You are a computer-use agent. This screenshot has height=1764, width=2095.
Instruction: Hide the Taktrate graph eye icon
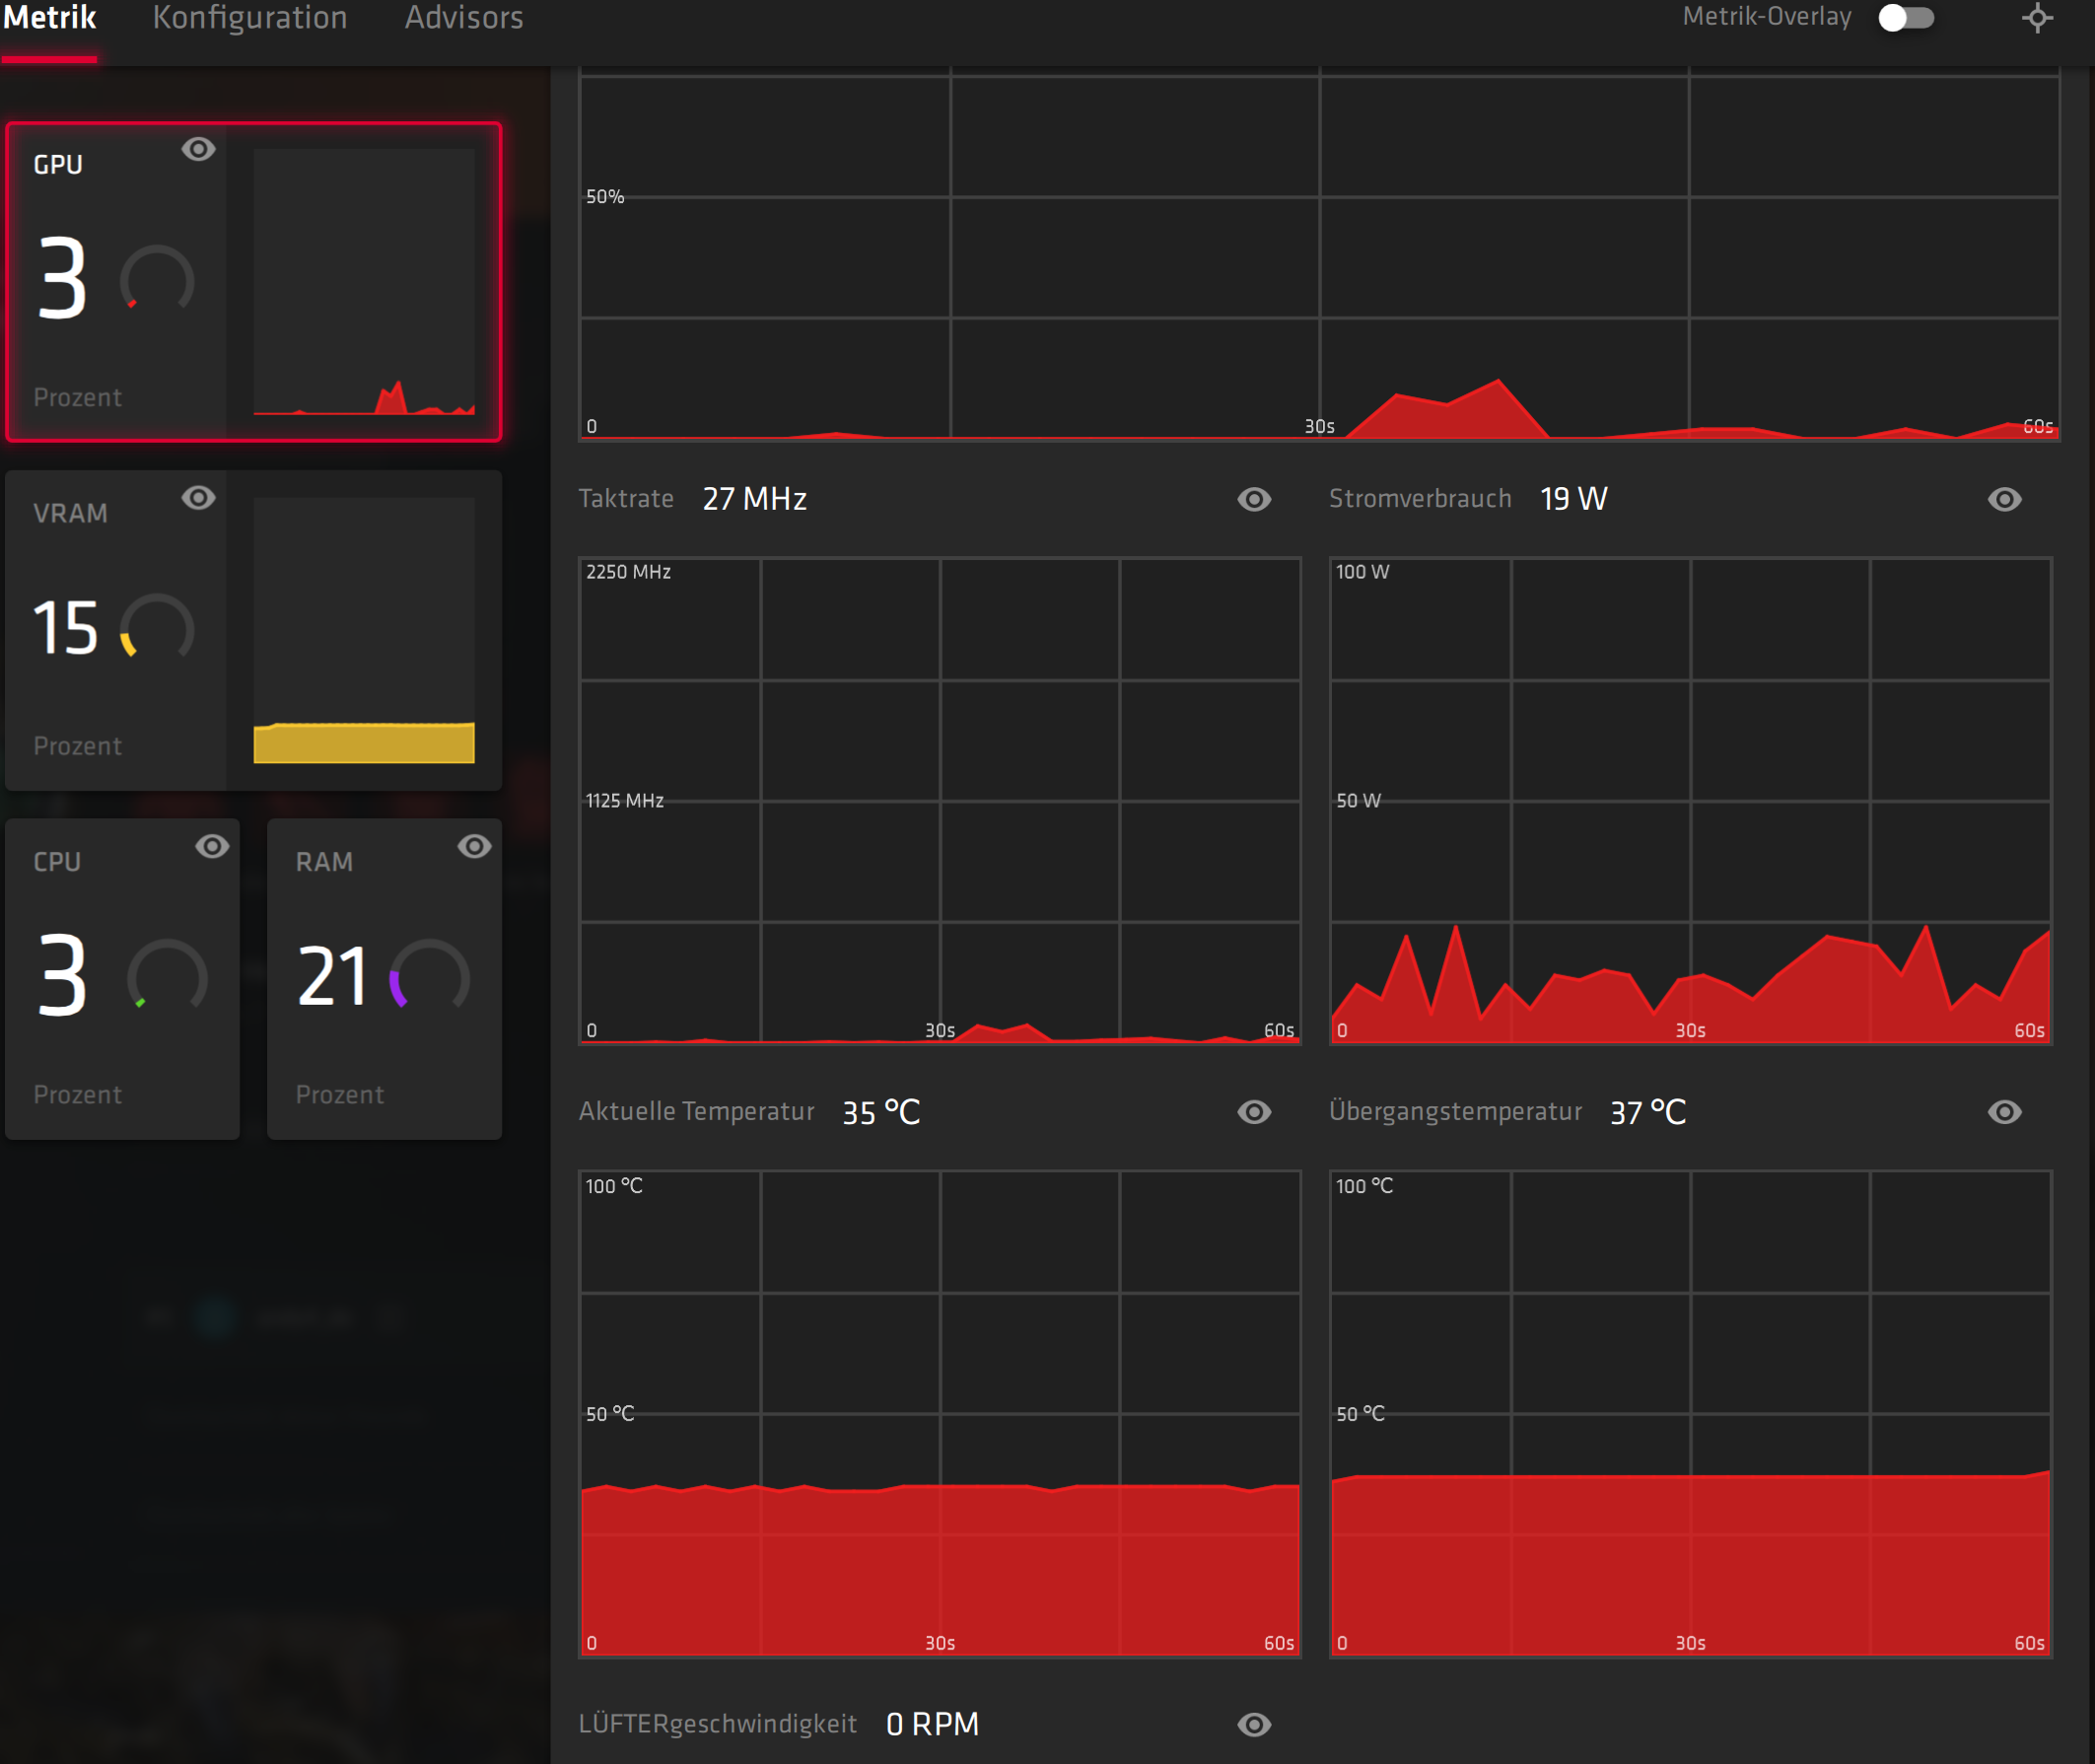[x=1254, y=499]
